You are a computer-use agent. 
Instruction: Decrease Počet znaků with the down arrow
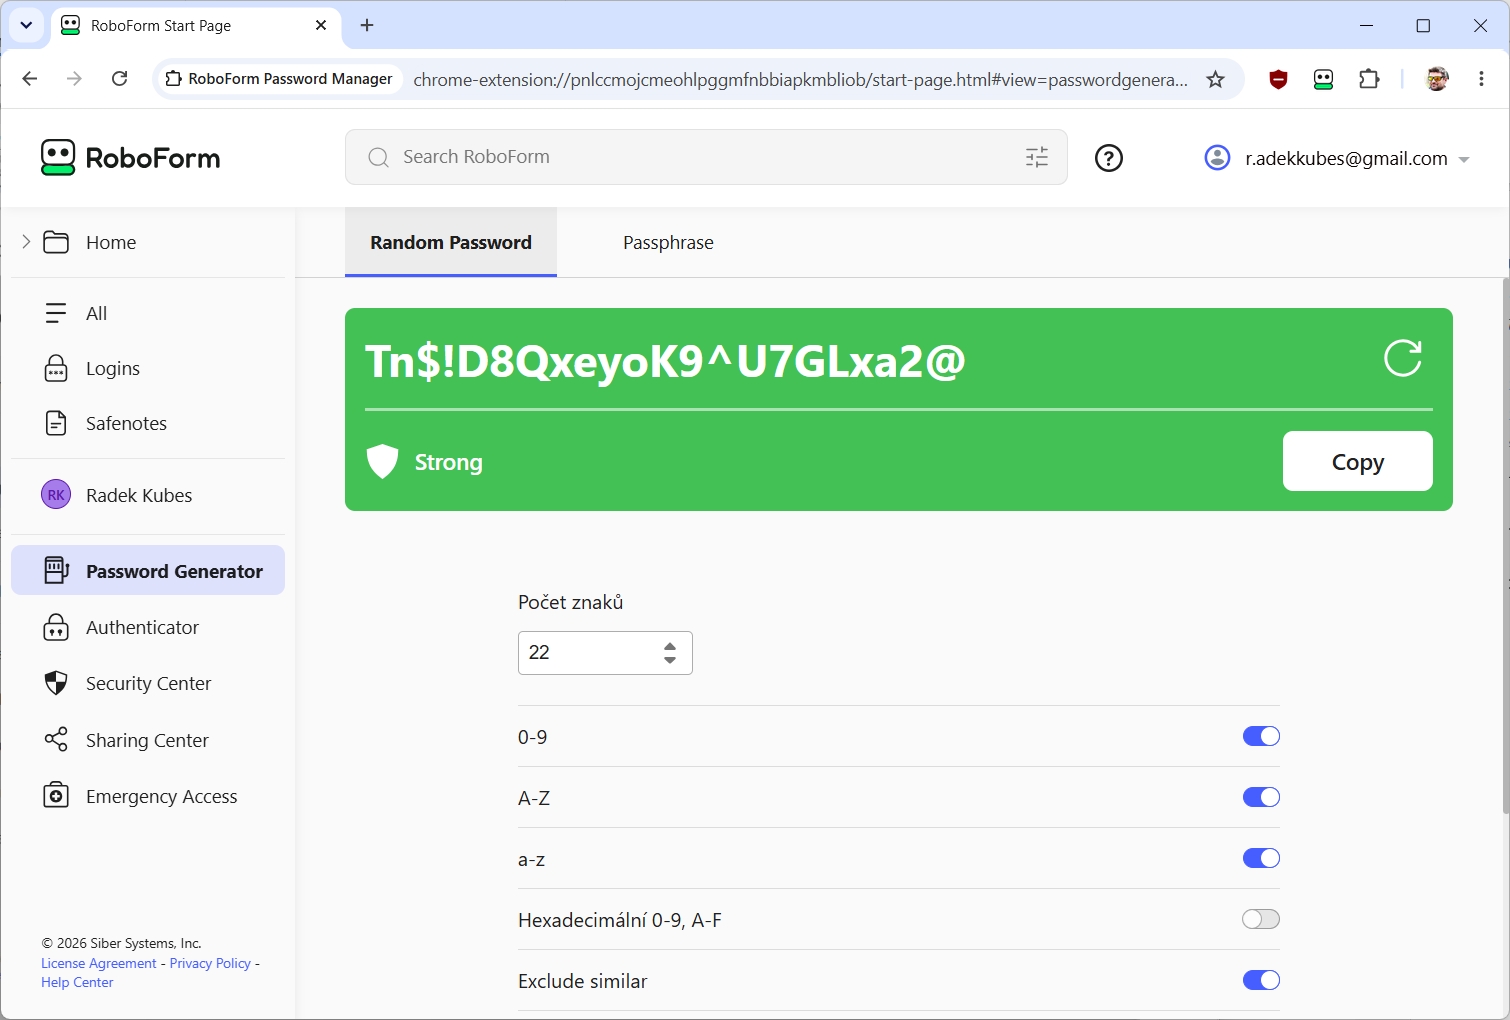point(670,660)
